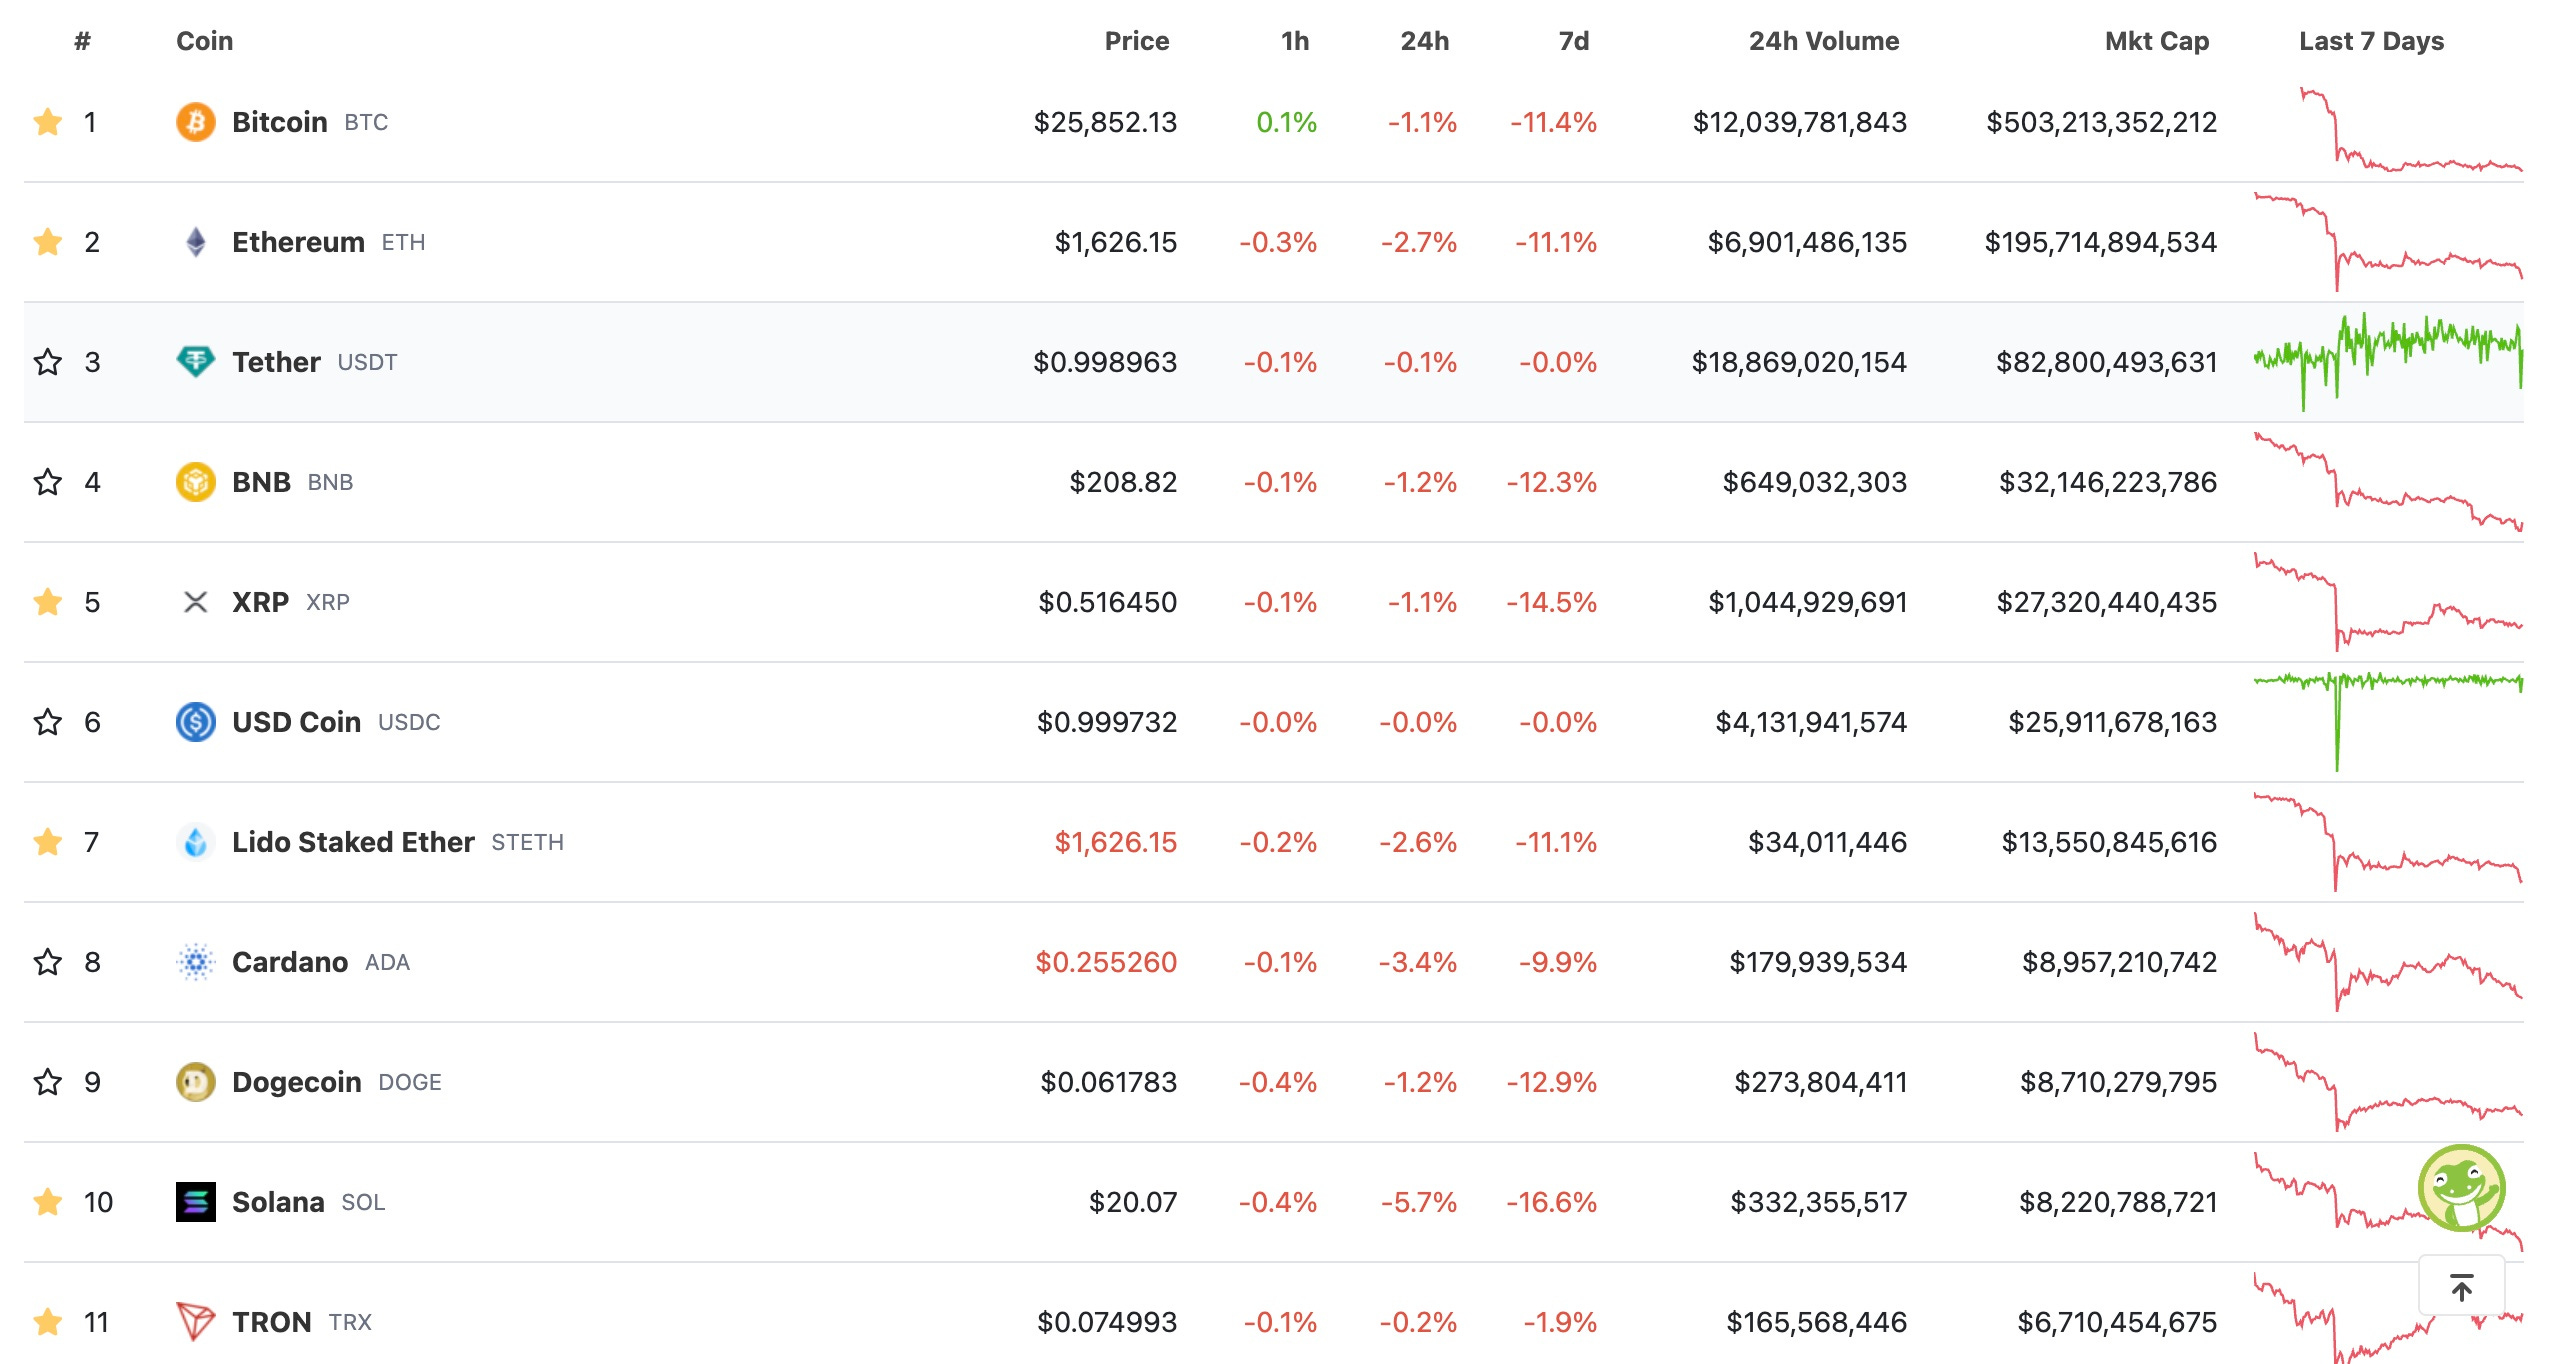Remove XRP from favorites star

click(x=48, y=602)
